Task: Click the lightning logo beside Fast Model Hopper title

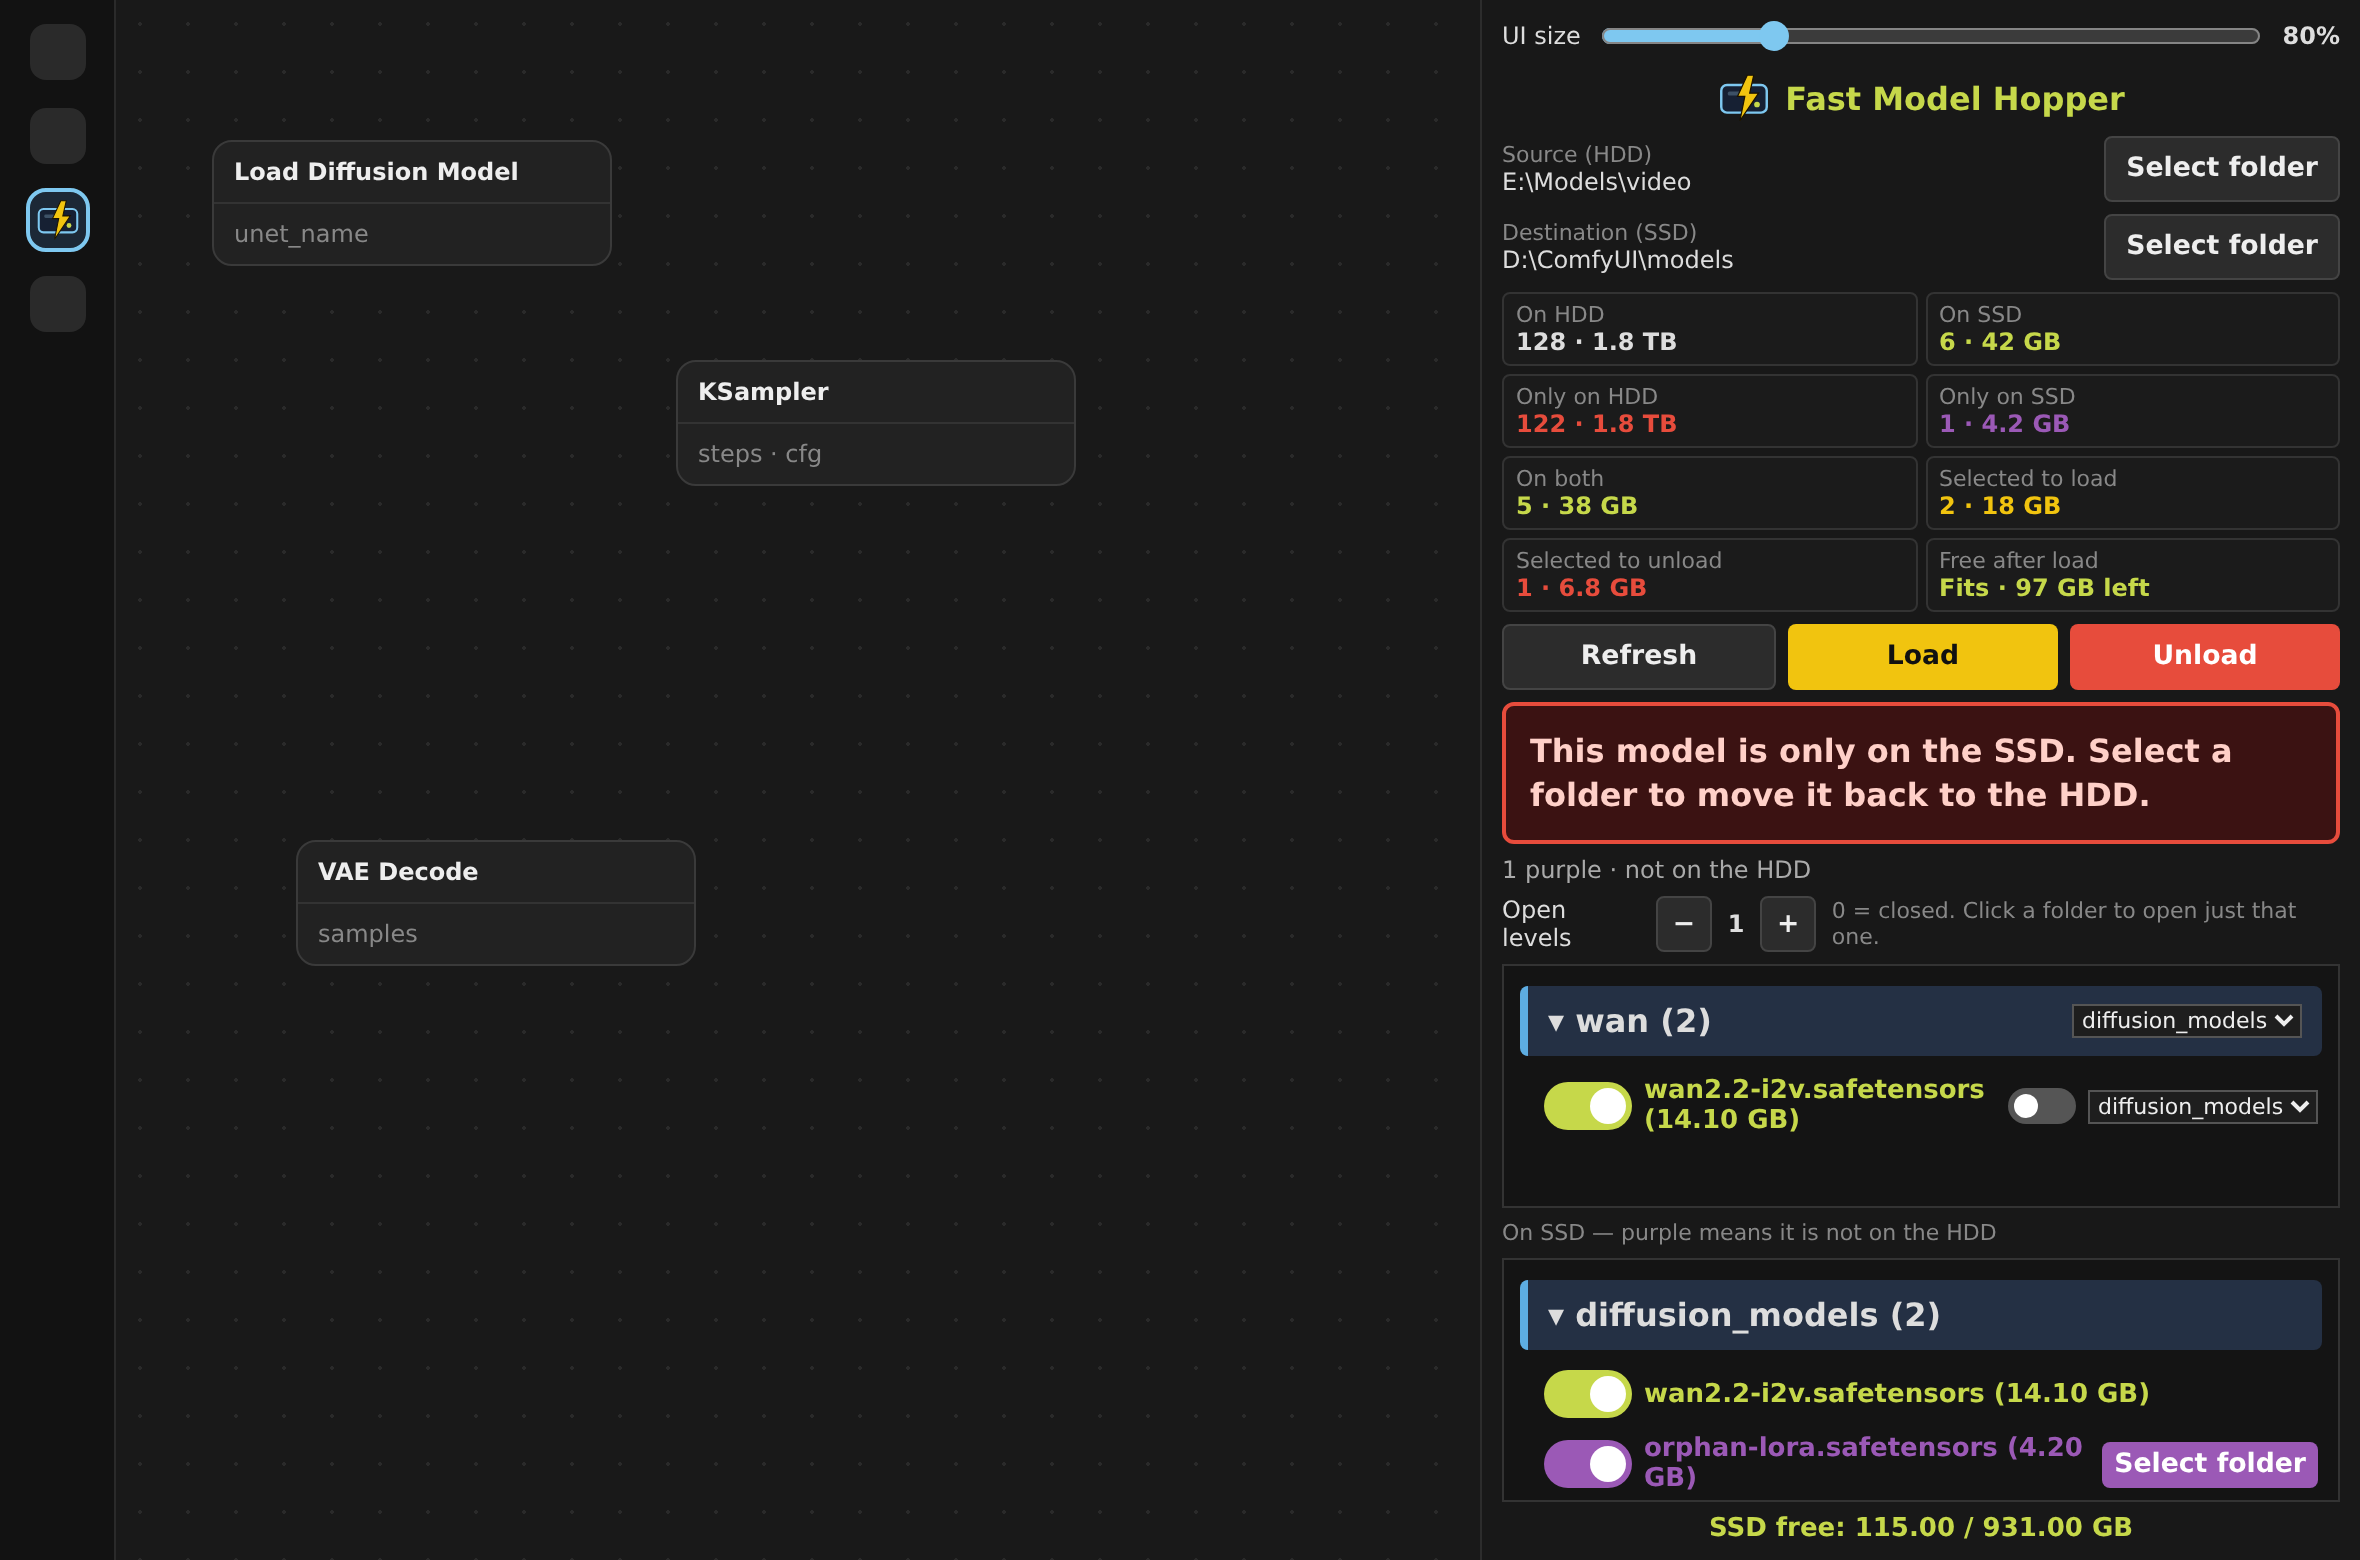Action: click(x=1744, y=98)
